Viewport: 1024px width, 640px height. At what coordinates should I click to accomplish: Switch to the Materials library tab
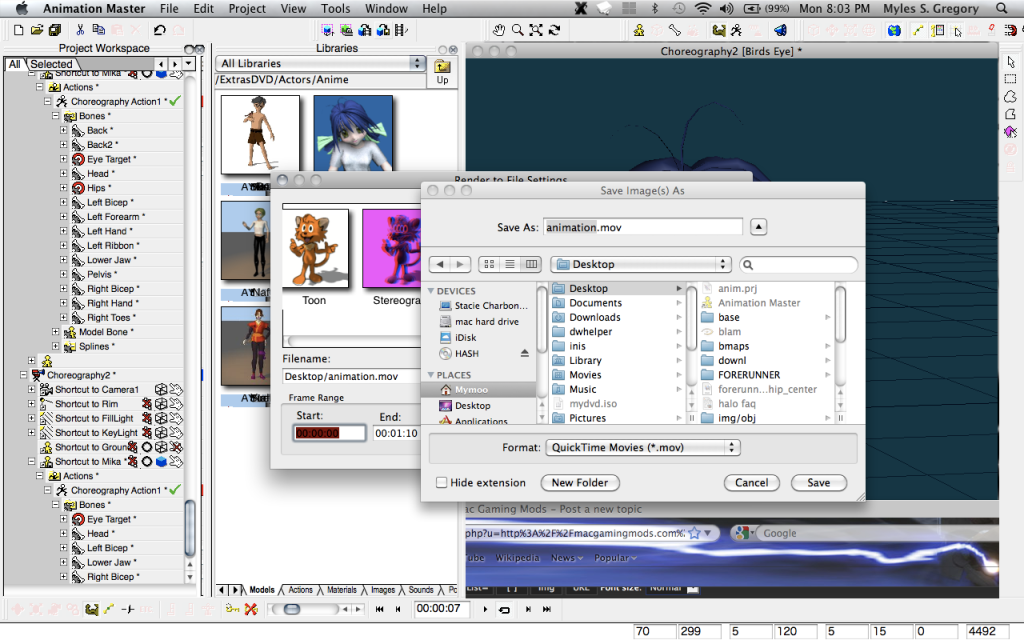(341, 590)
